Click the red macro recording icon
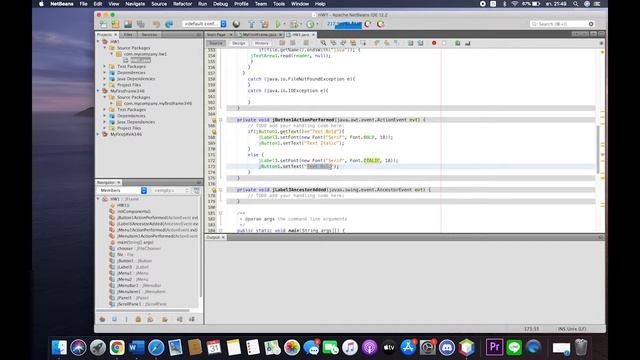Screen dimensions: 640x360 coord(434,43)
